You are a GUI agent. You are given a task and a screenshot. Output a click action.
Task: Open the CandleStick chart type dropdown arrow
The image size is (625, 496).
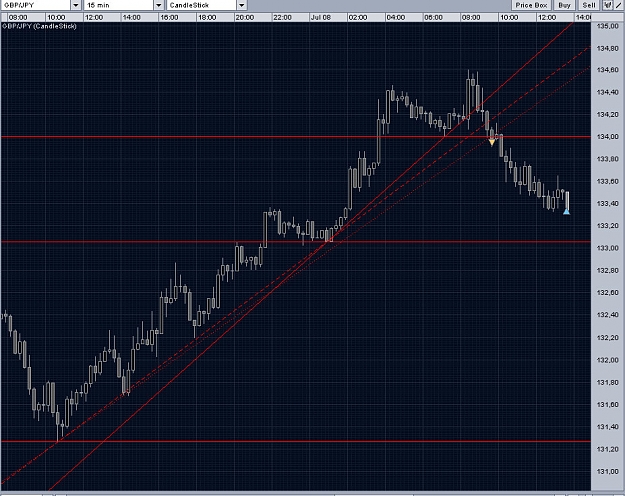point(242,5)
